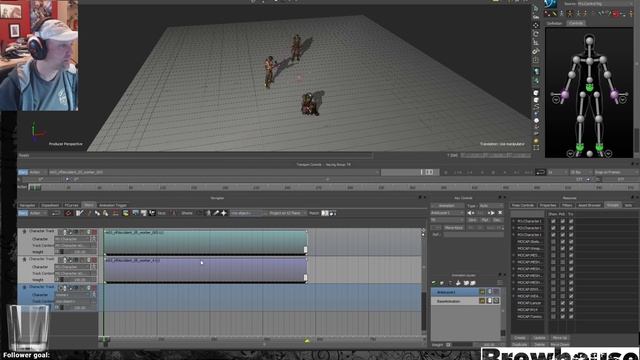Open the Animation dropdown in Key Controls
The height and width of the screenshot is (360, 640).
pos(447,206)
